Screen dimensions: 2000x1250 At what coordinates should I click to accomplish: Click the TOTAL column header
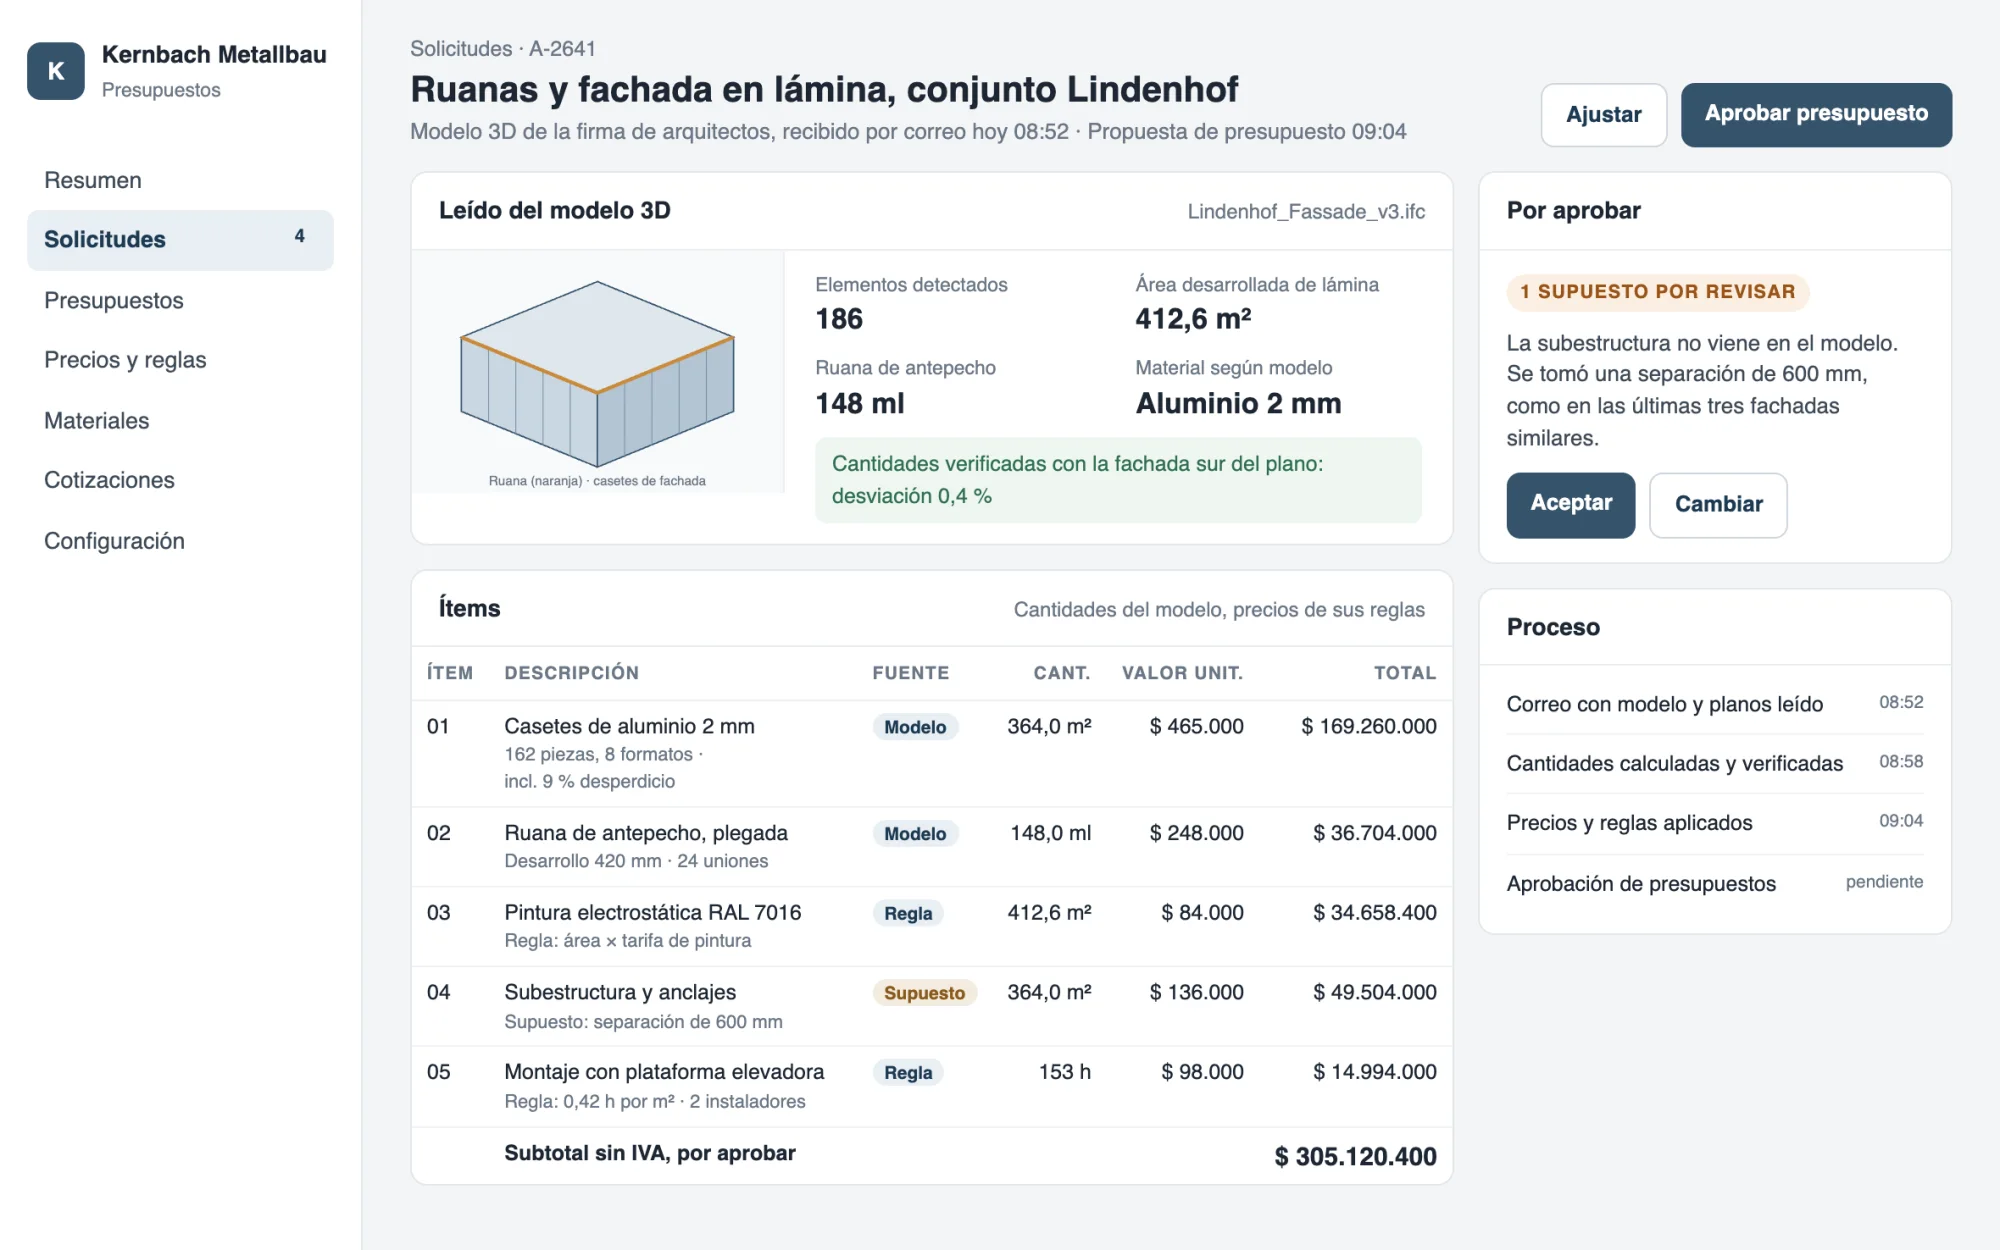point(1404,673)
